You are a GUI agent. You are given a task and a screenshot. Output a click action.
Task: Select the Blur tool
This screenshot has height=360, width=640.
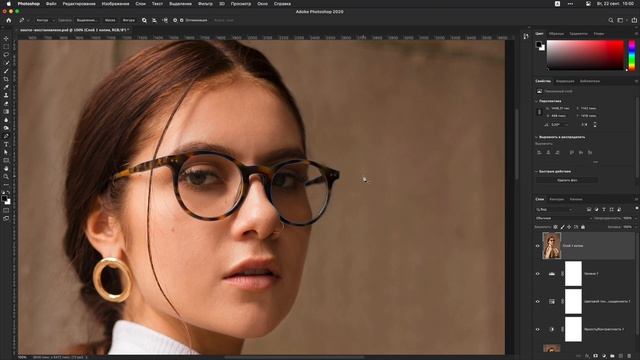(6, 120)
